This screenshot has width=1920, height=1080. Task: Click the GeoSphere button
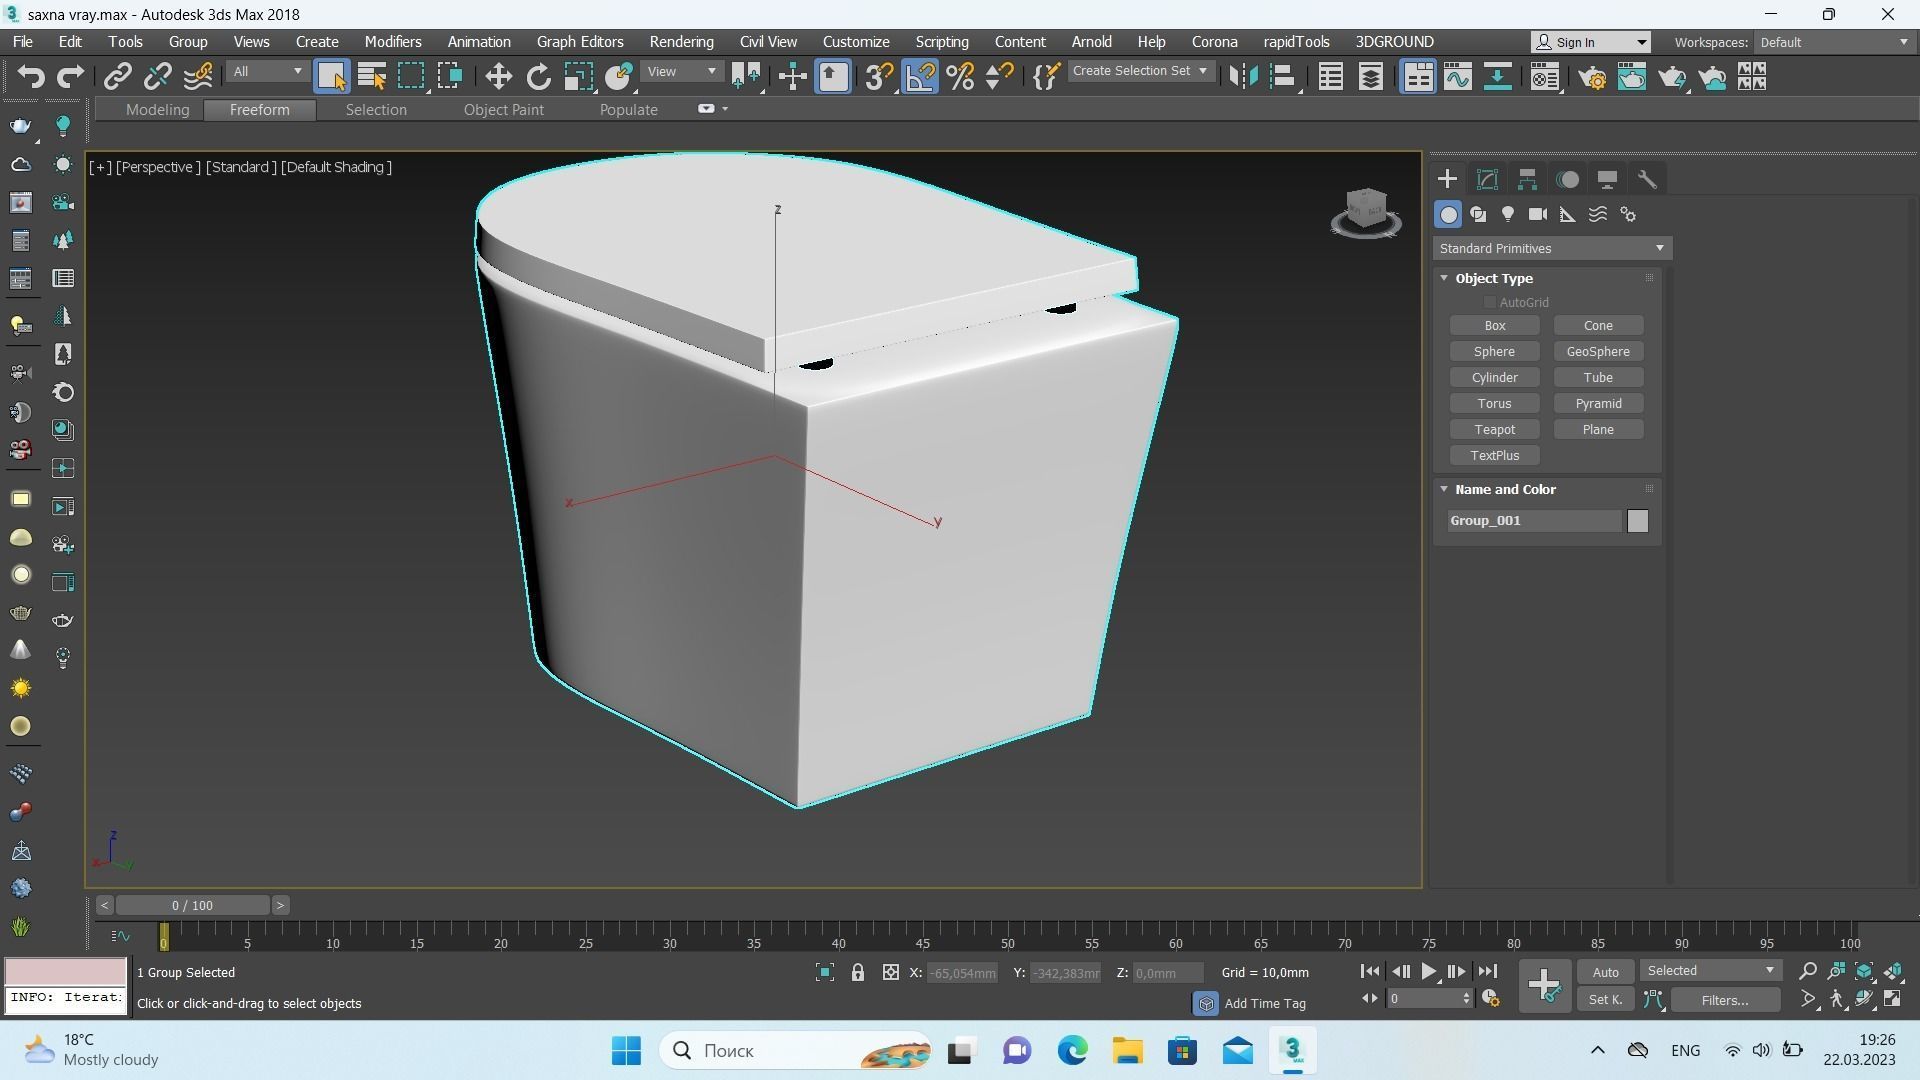1598,352
